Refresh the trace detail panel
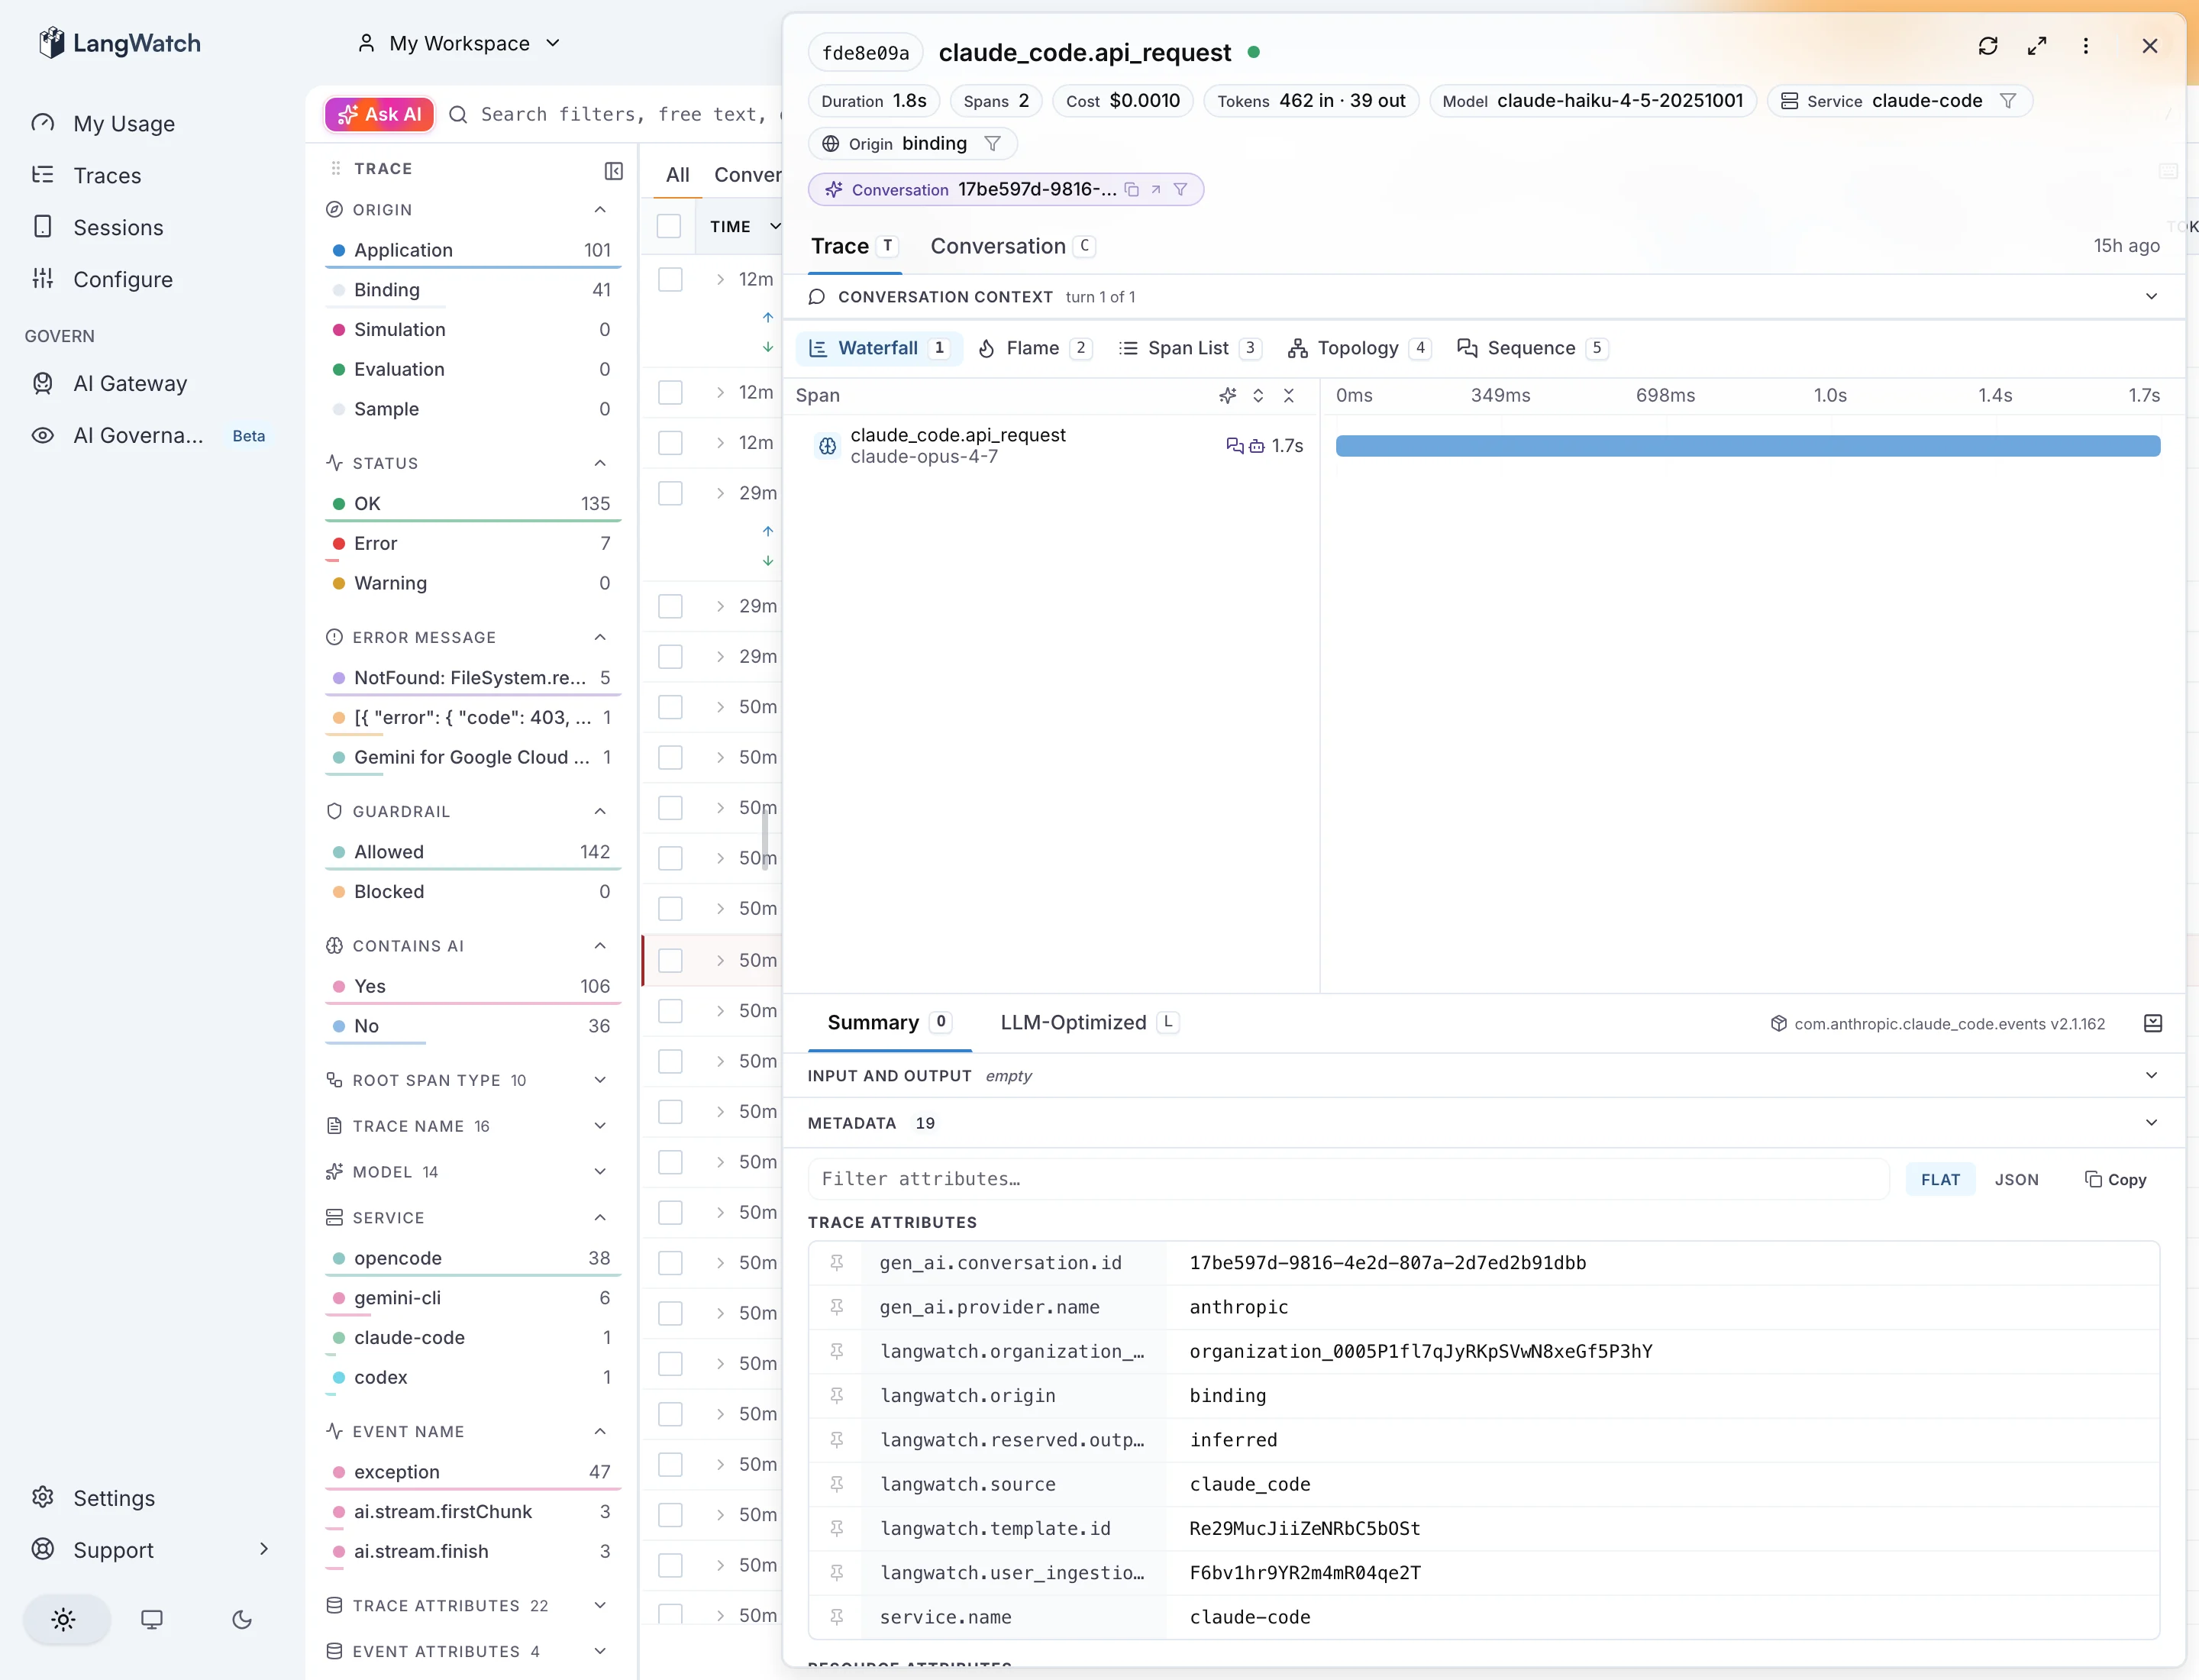2199x1680 pixels. click(1988, 46)
